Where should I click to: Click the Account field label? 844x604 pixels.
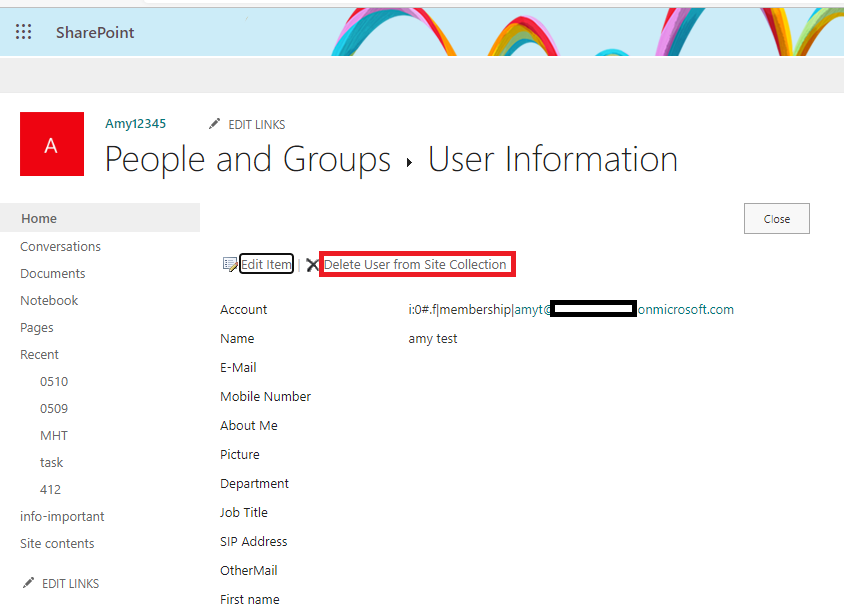coord(243,310)
